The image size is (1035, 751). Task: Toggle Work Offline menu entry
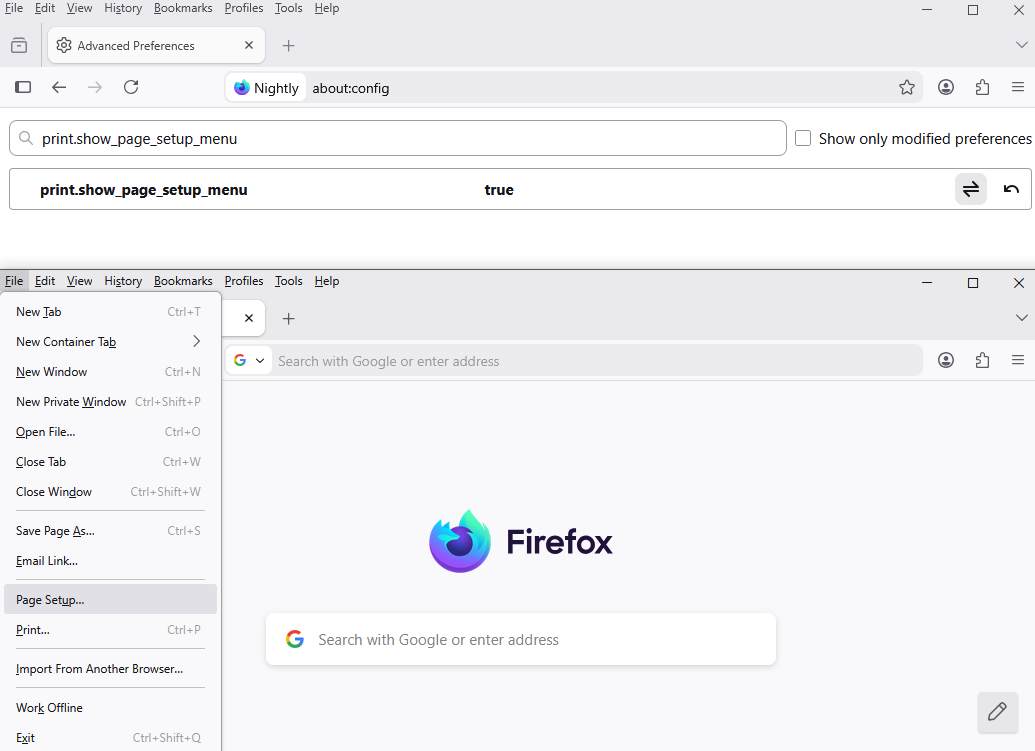[110, 707]
